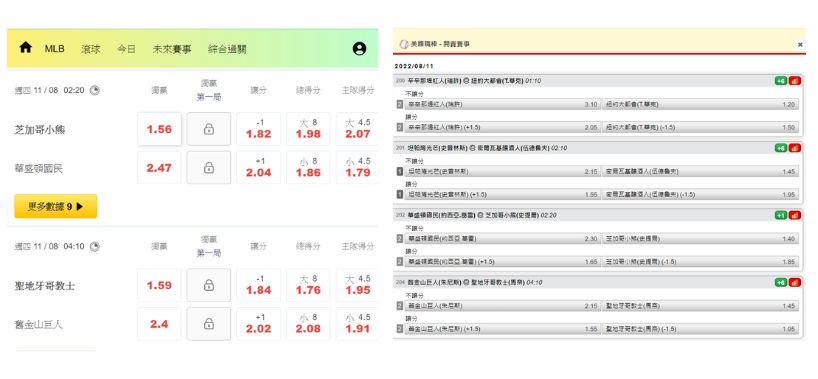Open statistics chart icon for match 200
The height and width of the screenshot is (379, 818).
pyautogui.click(x=795, y=81)
